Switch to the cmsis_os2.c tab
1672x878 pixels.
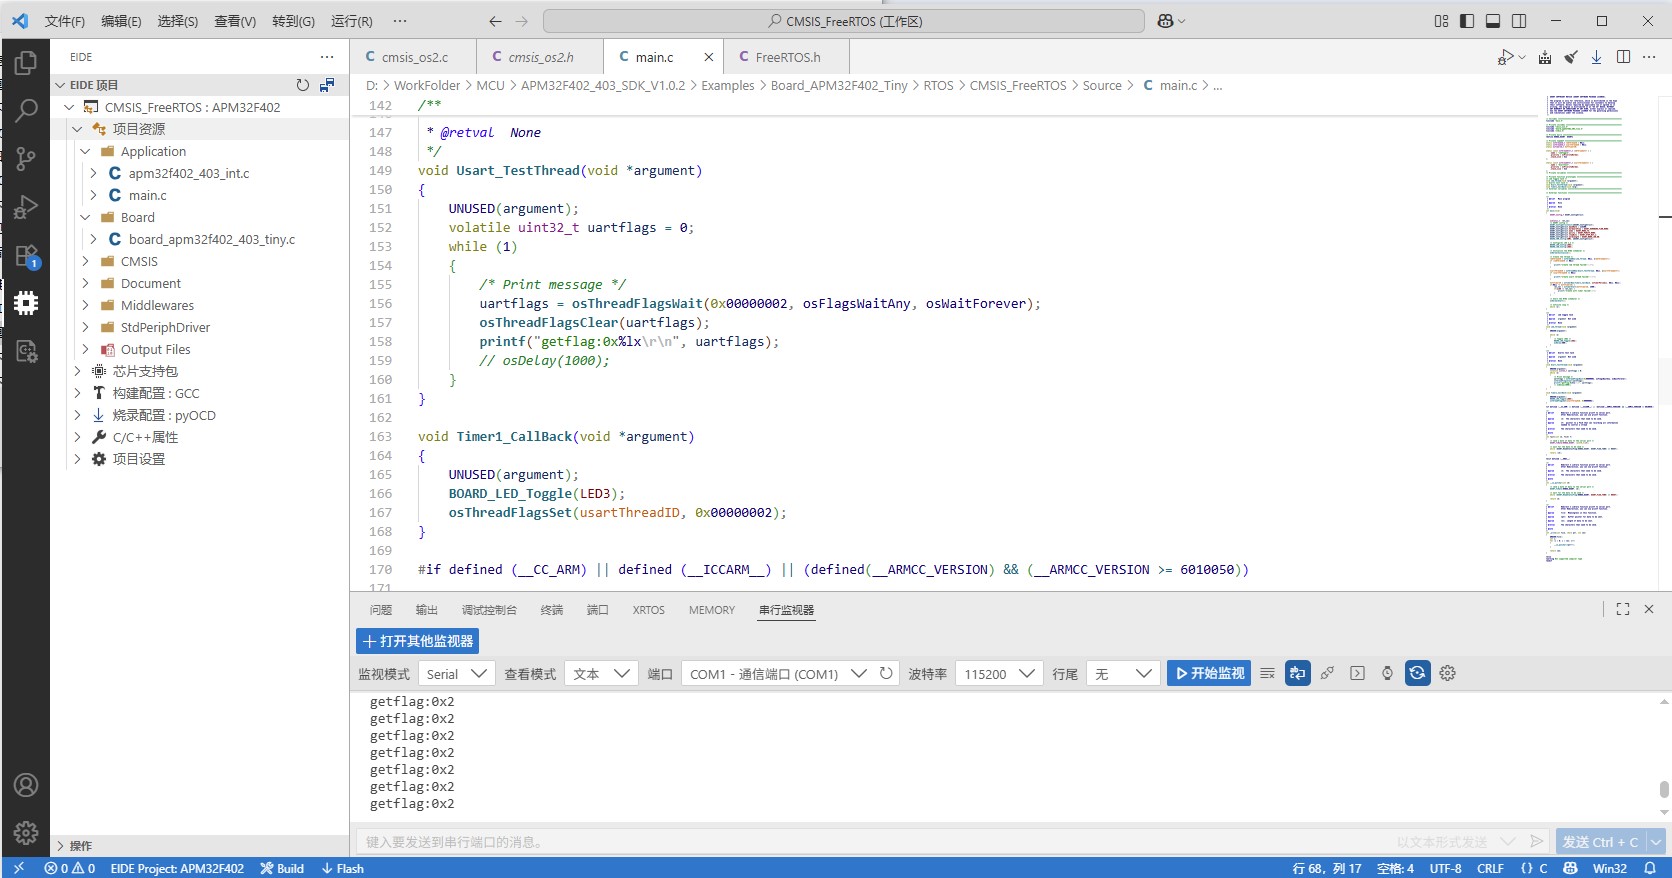414,57
